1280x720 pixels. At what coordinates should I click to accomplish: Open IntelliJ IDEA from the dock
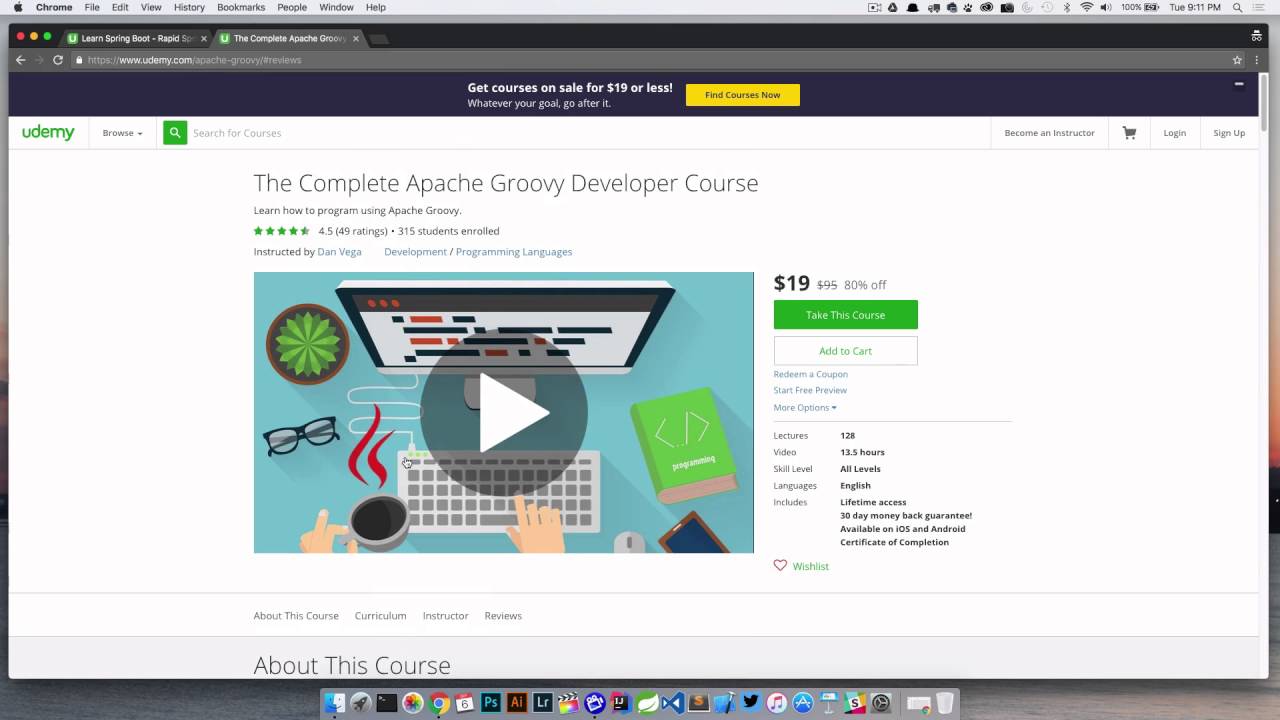tap(621, 703)
